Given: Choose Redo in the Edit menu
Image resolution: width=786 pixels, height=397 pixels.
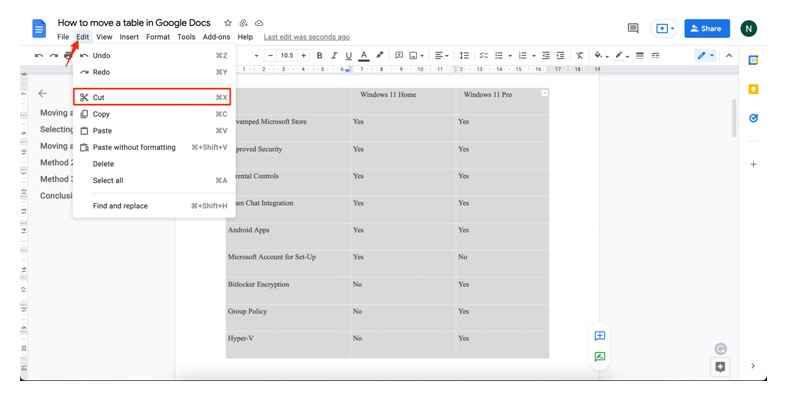Looking at the screenshot, I should click(154, 72).
